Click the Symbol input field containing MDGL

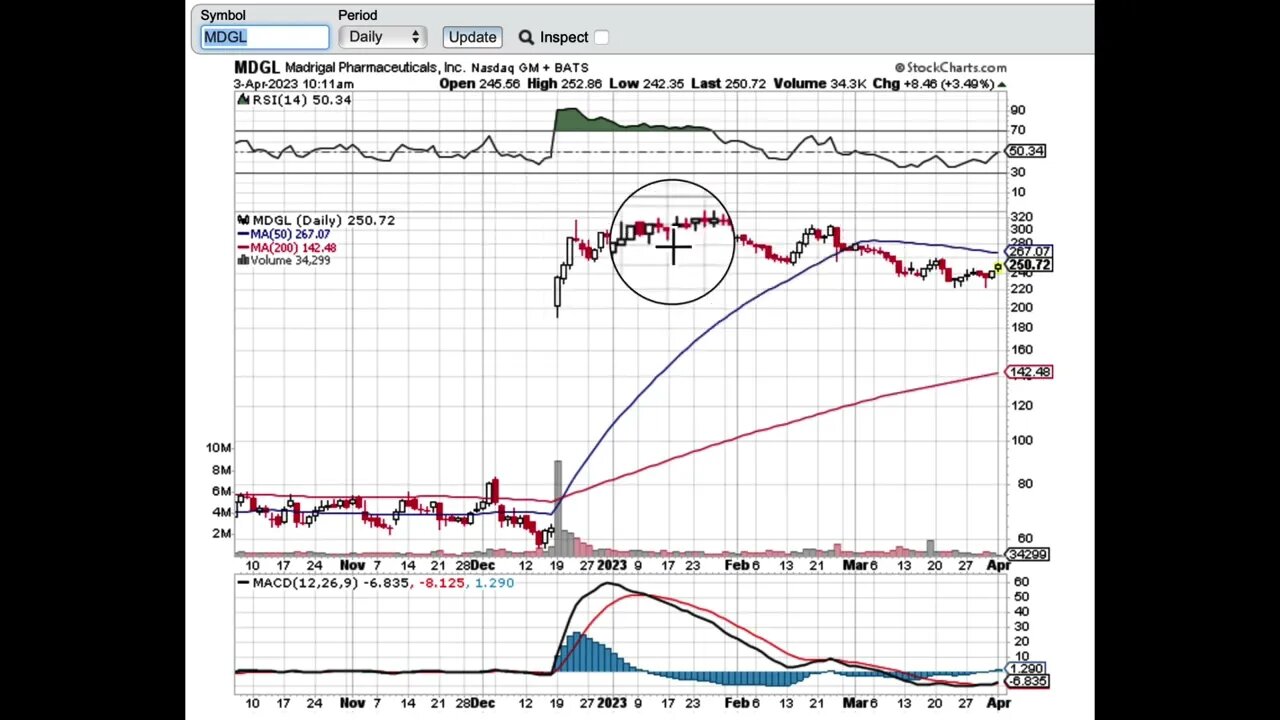[x=264, y=37]
